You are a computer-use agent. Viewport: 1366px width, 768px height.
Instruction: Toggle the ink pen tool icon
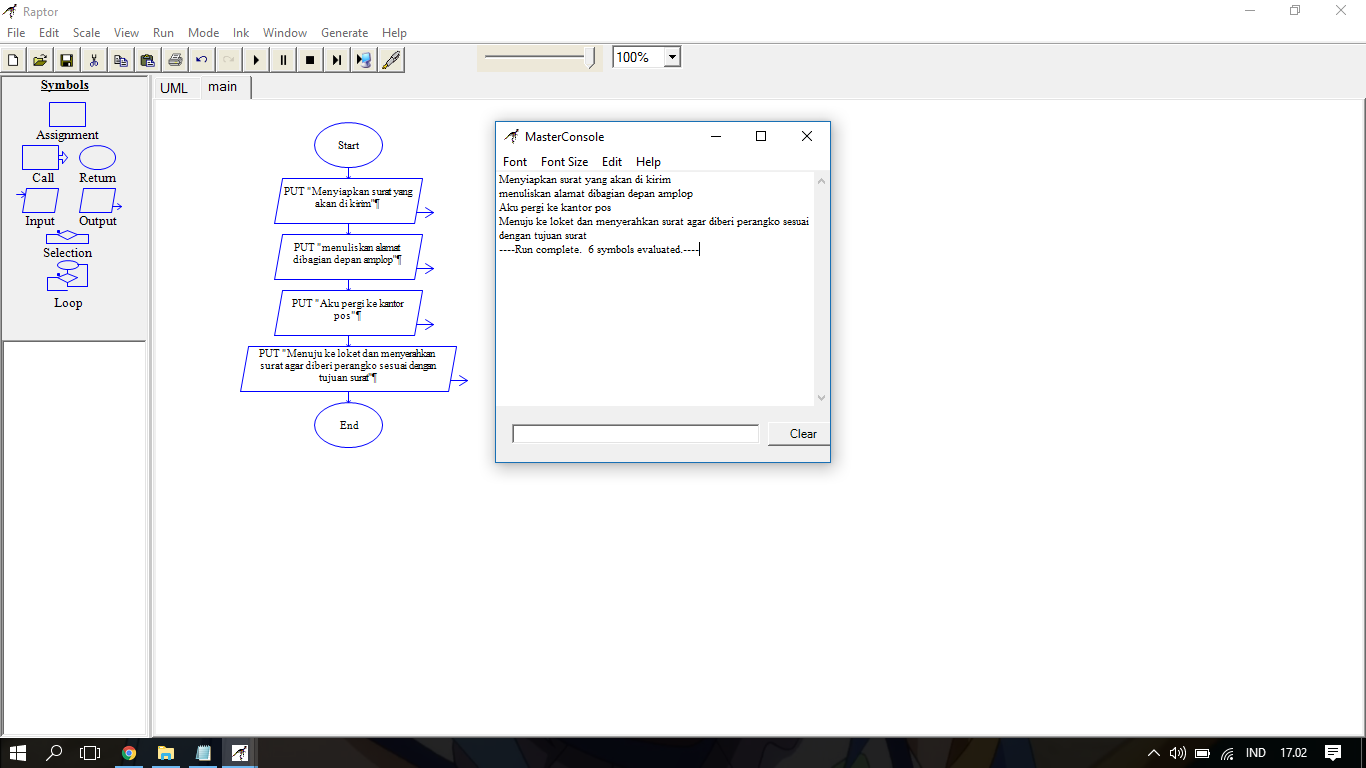(x=391, y=60)
